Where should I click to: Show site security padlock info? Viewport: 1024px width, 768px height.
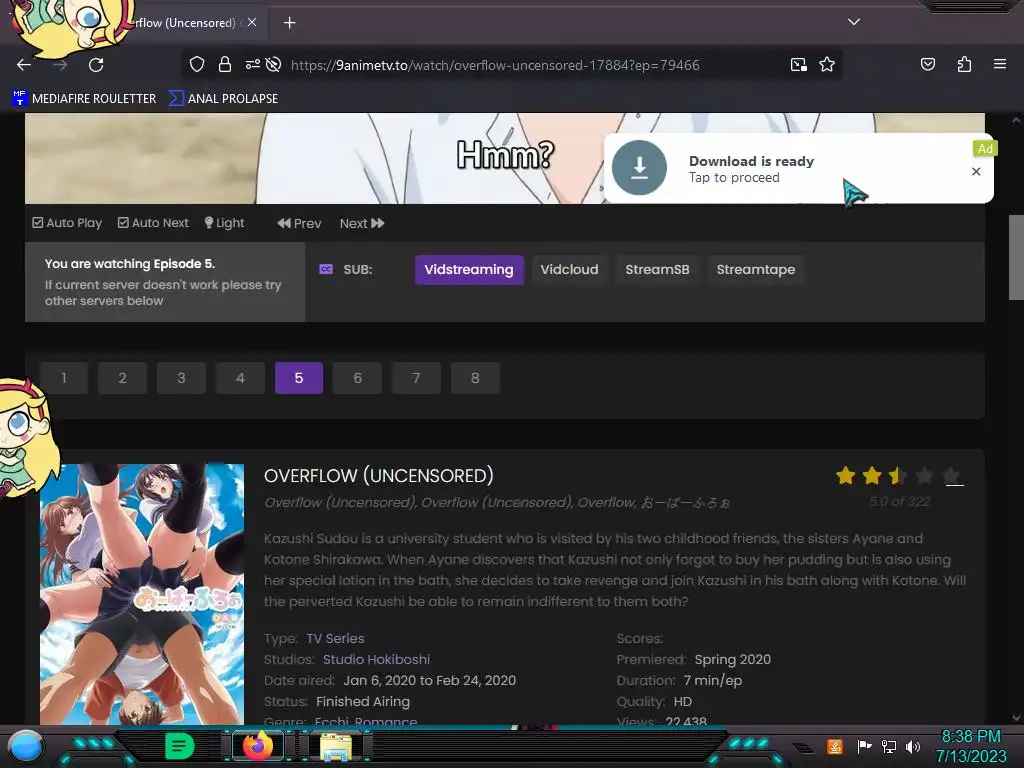[225, 65]
